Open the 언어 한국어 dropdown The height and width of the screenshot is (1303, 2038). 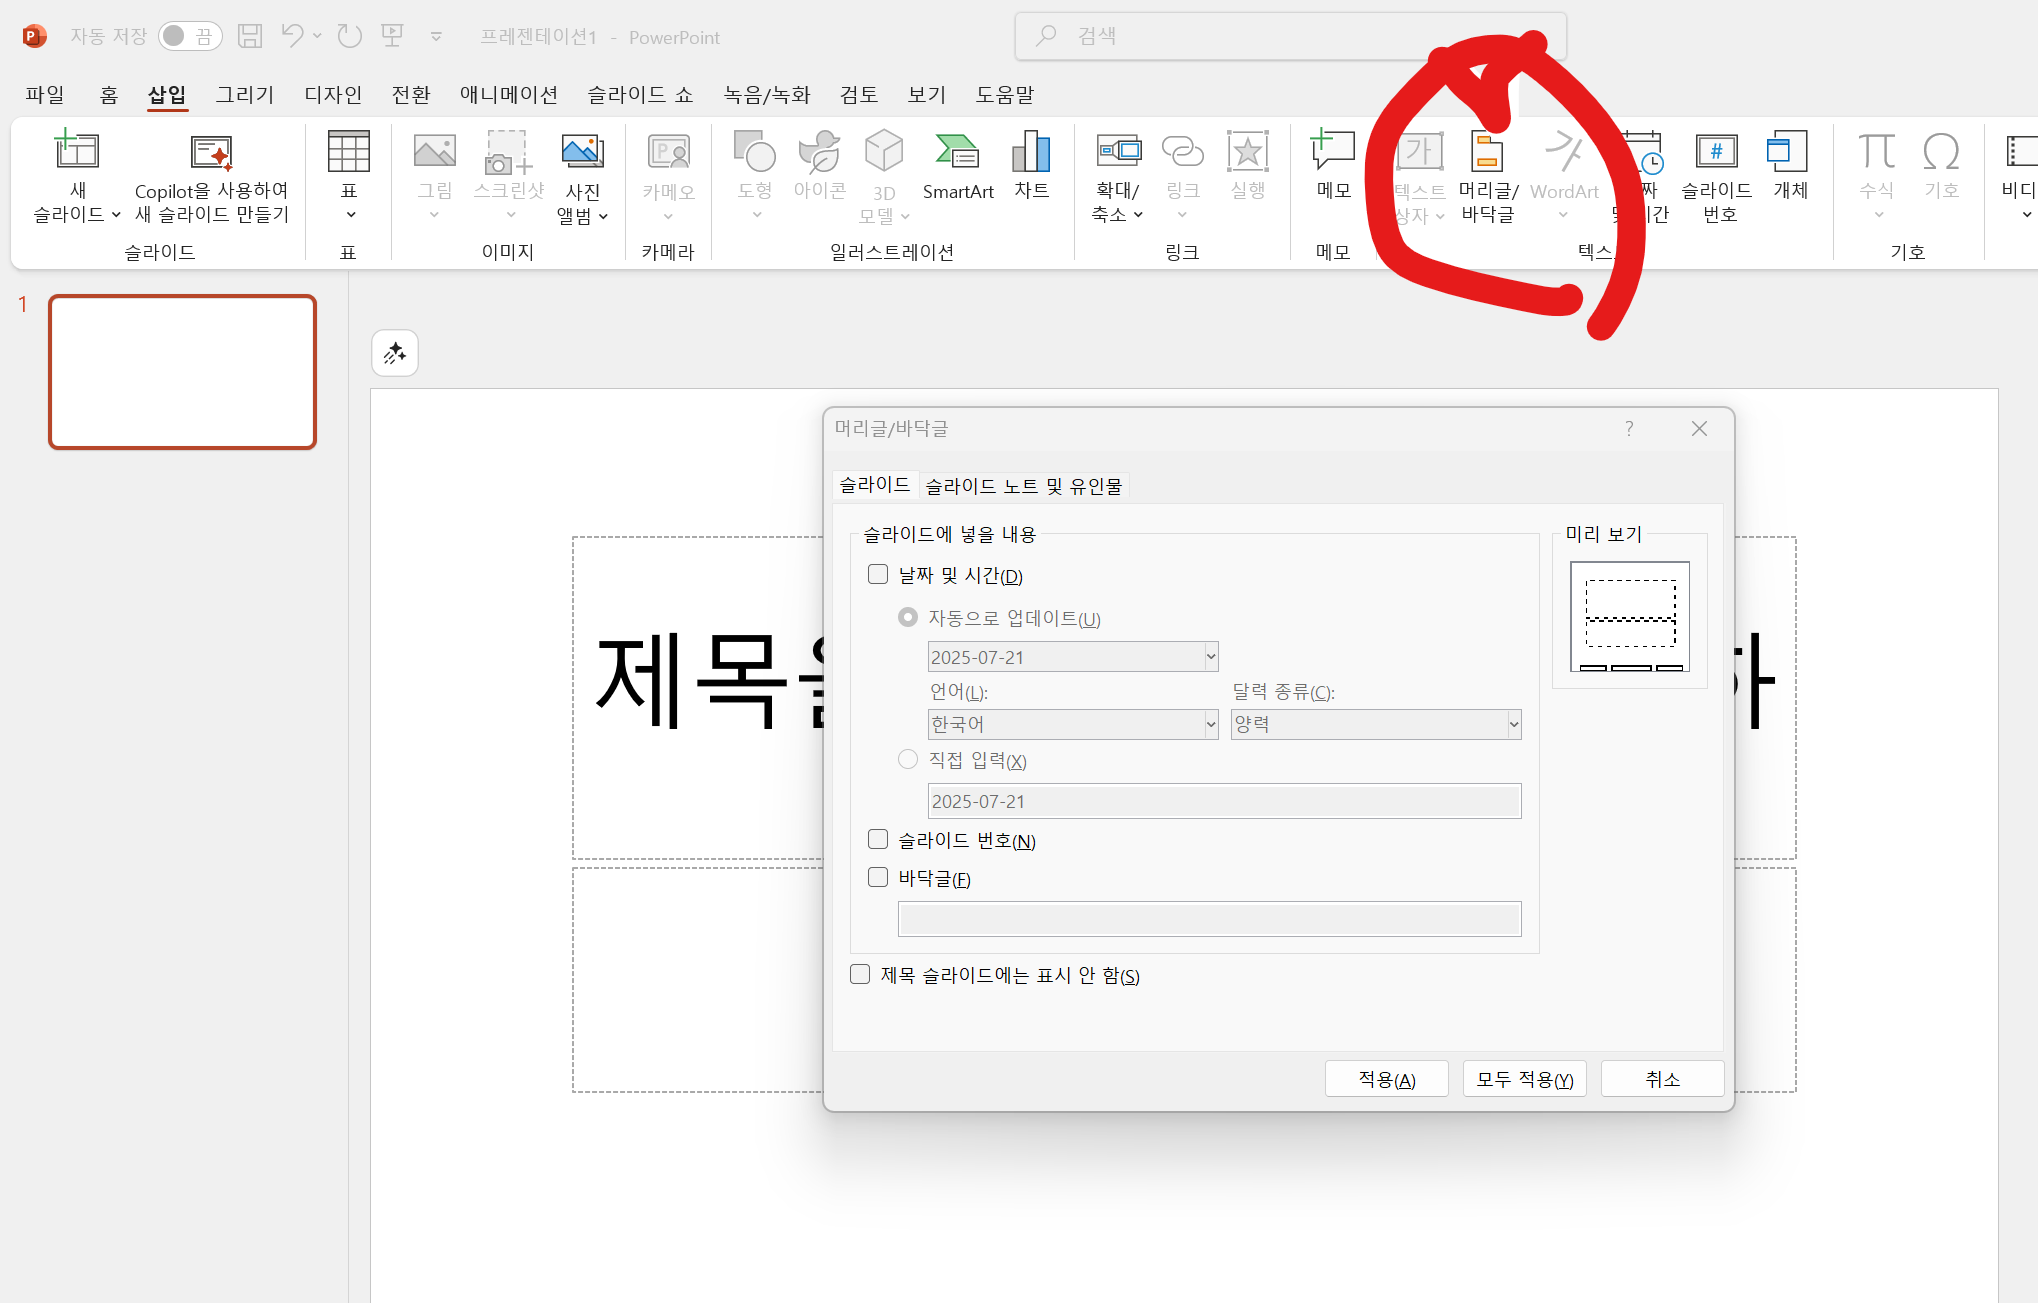(x=1072, y=724)
